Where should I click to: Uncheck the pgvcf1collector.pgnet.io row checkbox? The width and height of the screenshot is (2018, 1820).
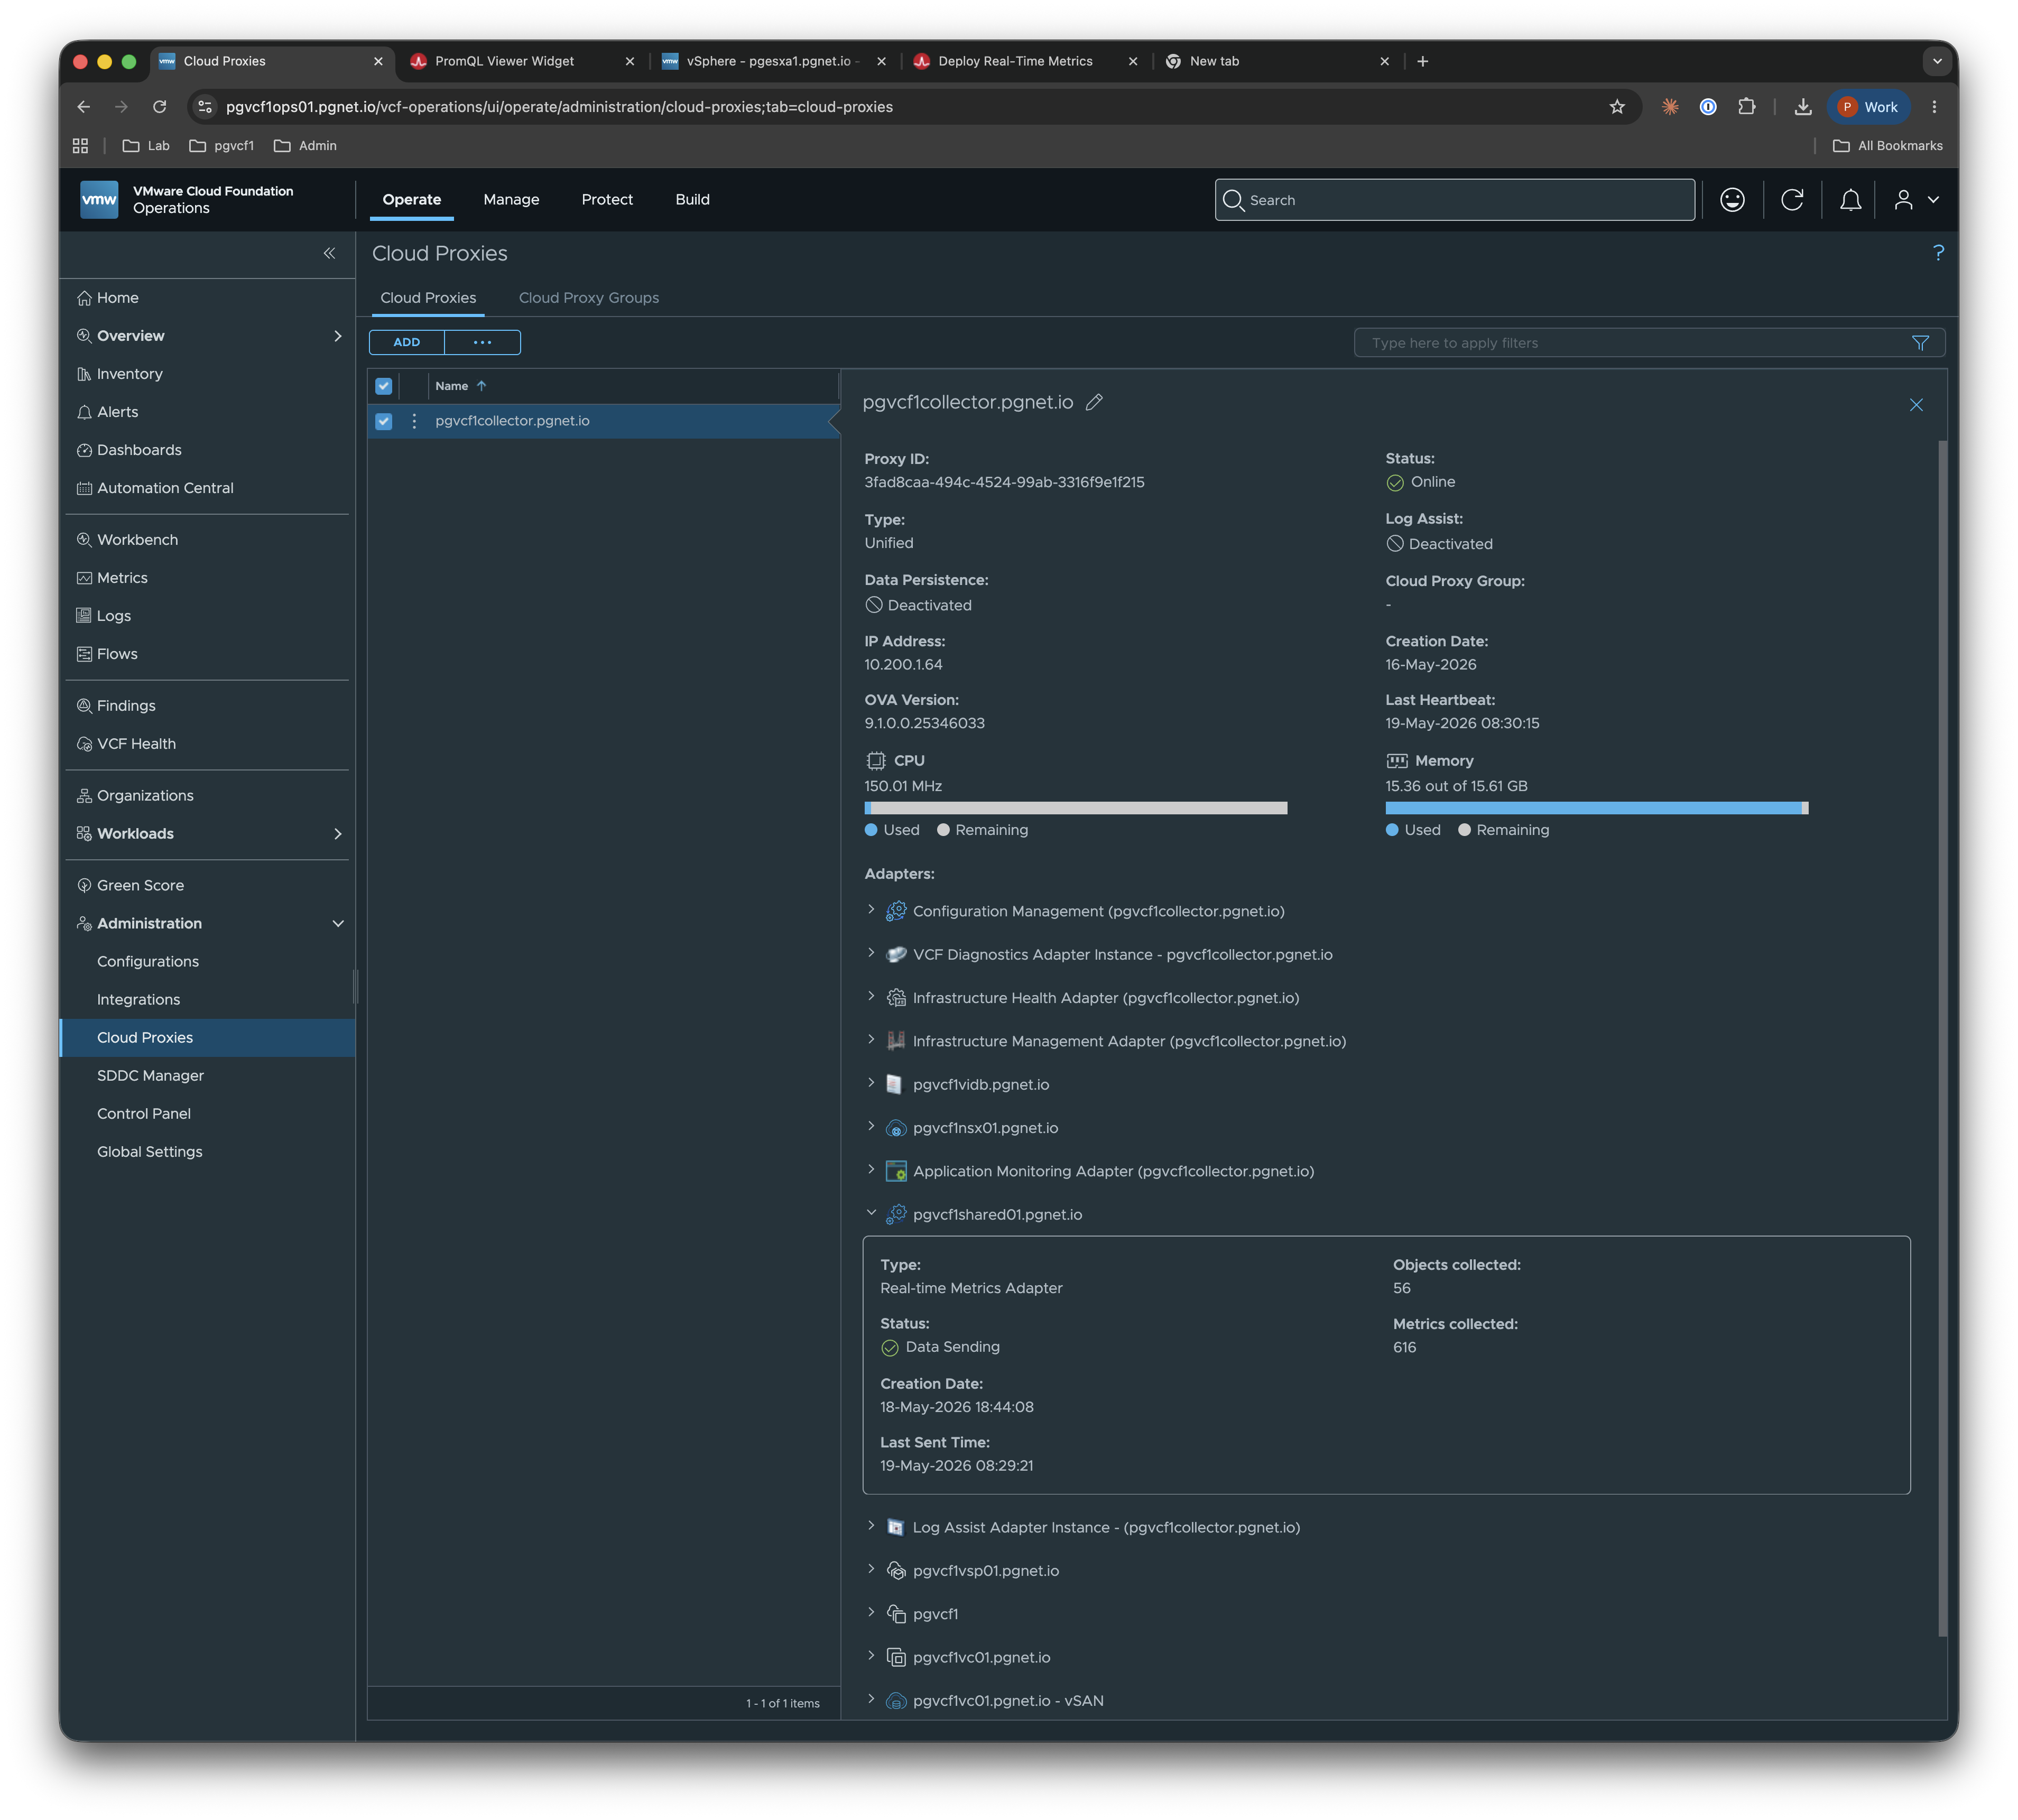(x=383, y=421)
